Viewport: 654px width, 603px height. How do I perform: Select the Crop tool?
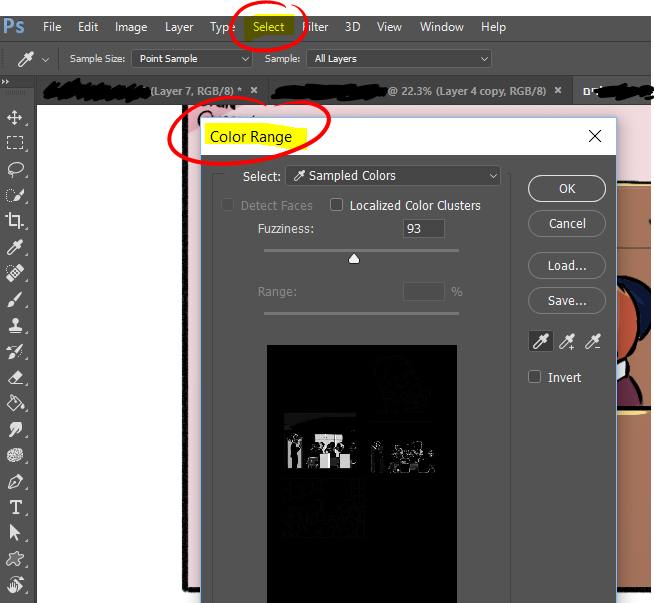(15, 221)
